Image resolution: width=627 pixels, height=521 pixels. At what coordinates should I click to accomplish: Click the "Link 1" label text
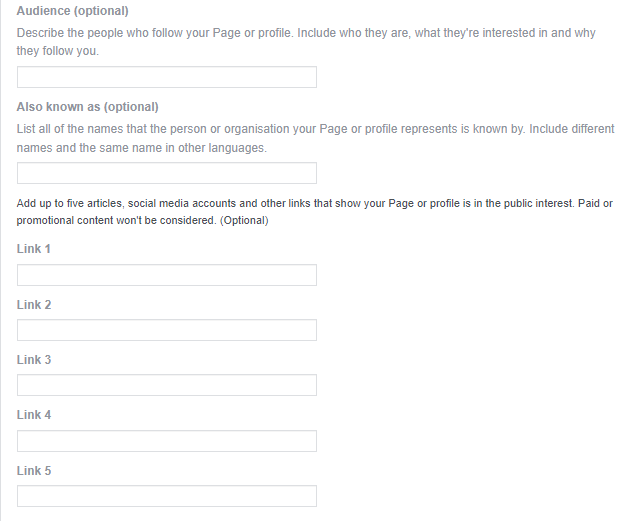(34, 249)
